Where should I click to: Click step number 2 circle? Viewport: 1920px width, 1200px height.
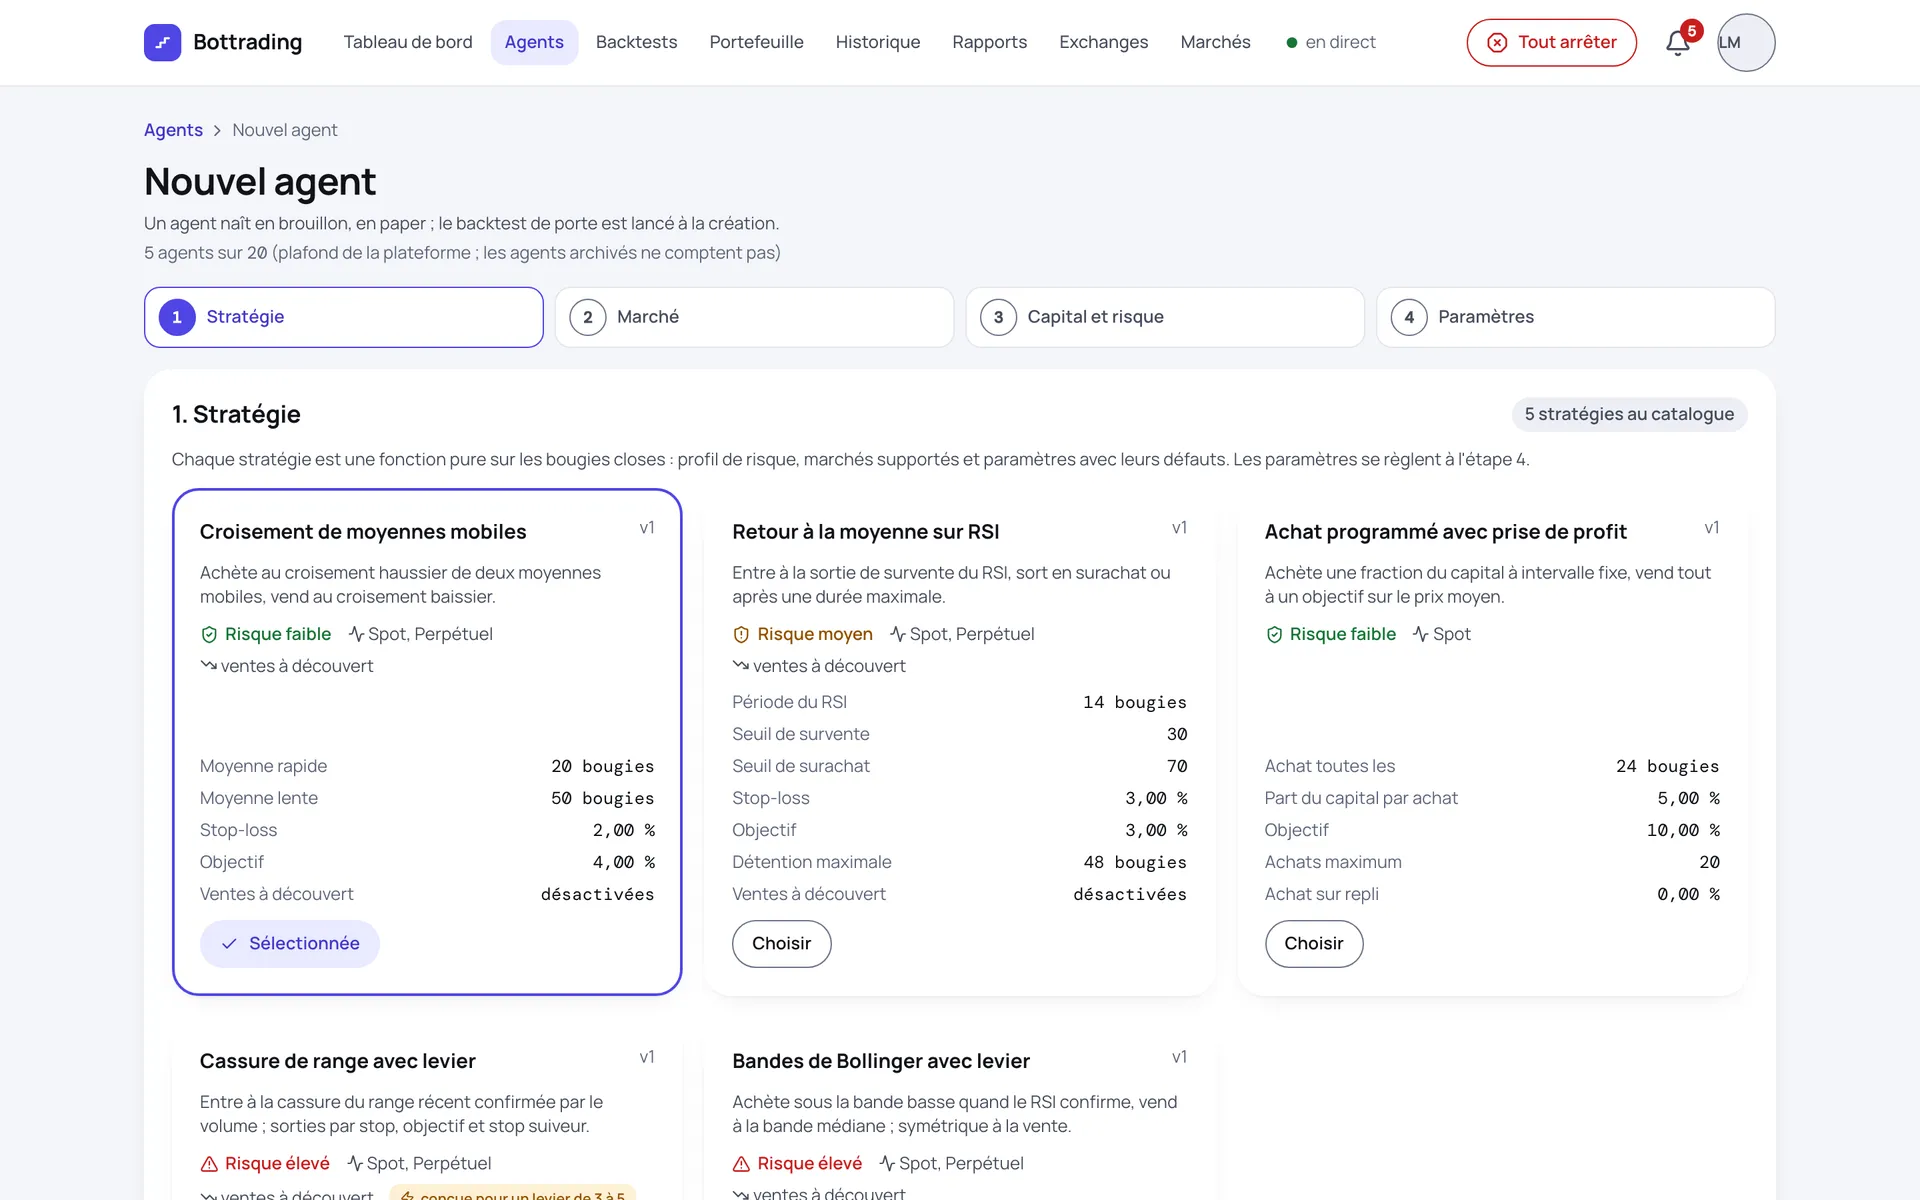[588, 317]
